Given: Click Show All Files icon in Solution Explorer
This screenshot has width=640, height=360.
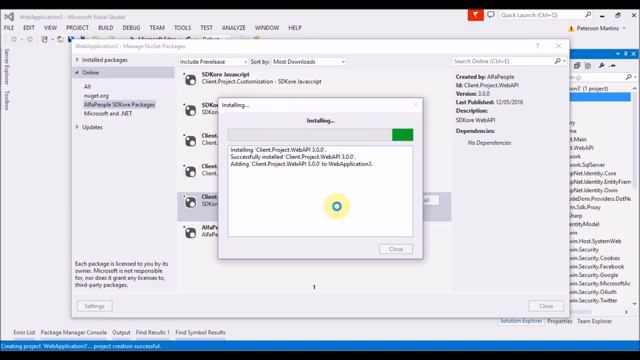Looking at the screenshot, I should (588, 65).
